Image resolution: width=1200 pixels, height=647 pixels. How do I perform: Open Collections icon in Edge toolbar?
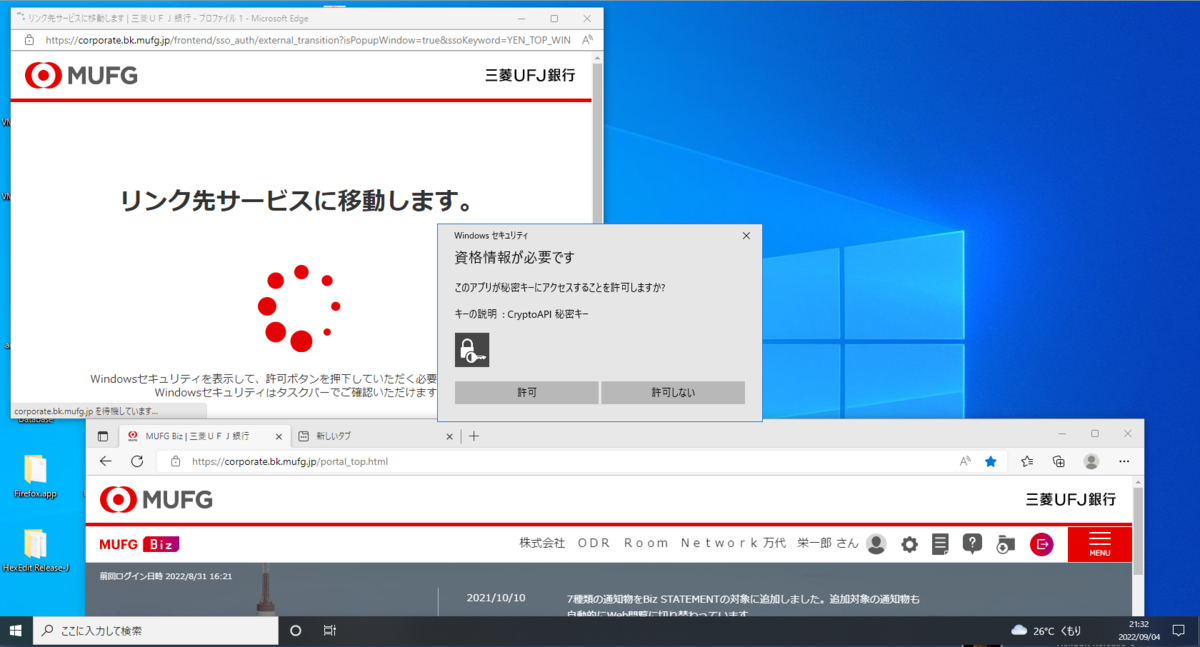pos(1059,461)
